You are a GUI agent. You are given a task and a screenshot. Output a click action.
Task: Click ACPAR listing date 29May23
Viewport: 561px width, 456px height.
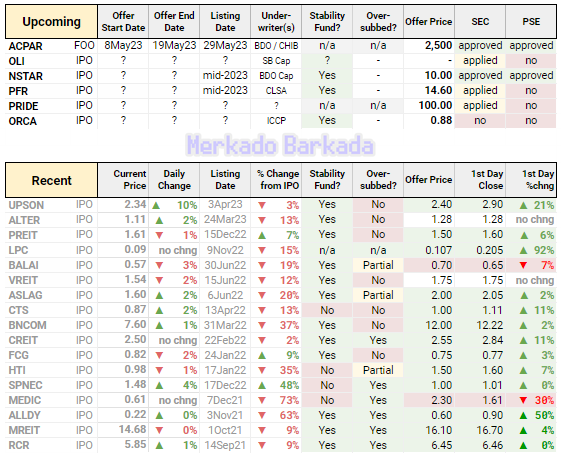(x=225, y=45)
